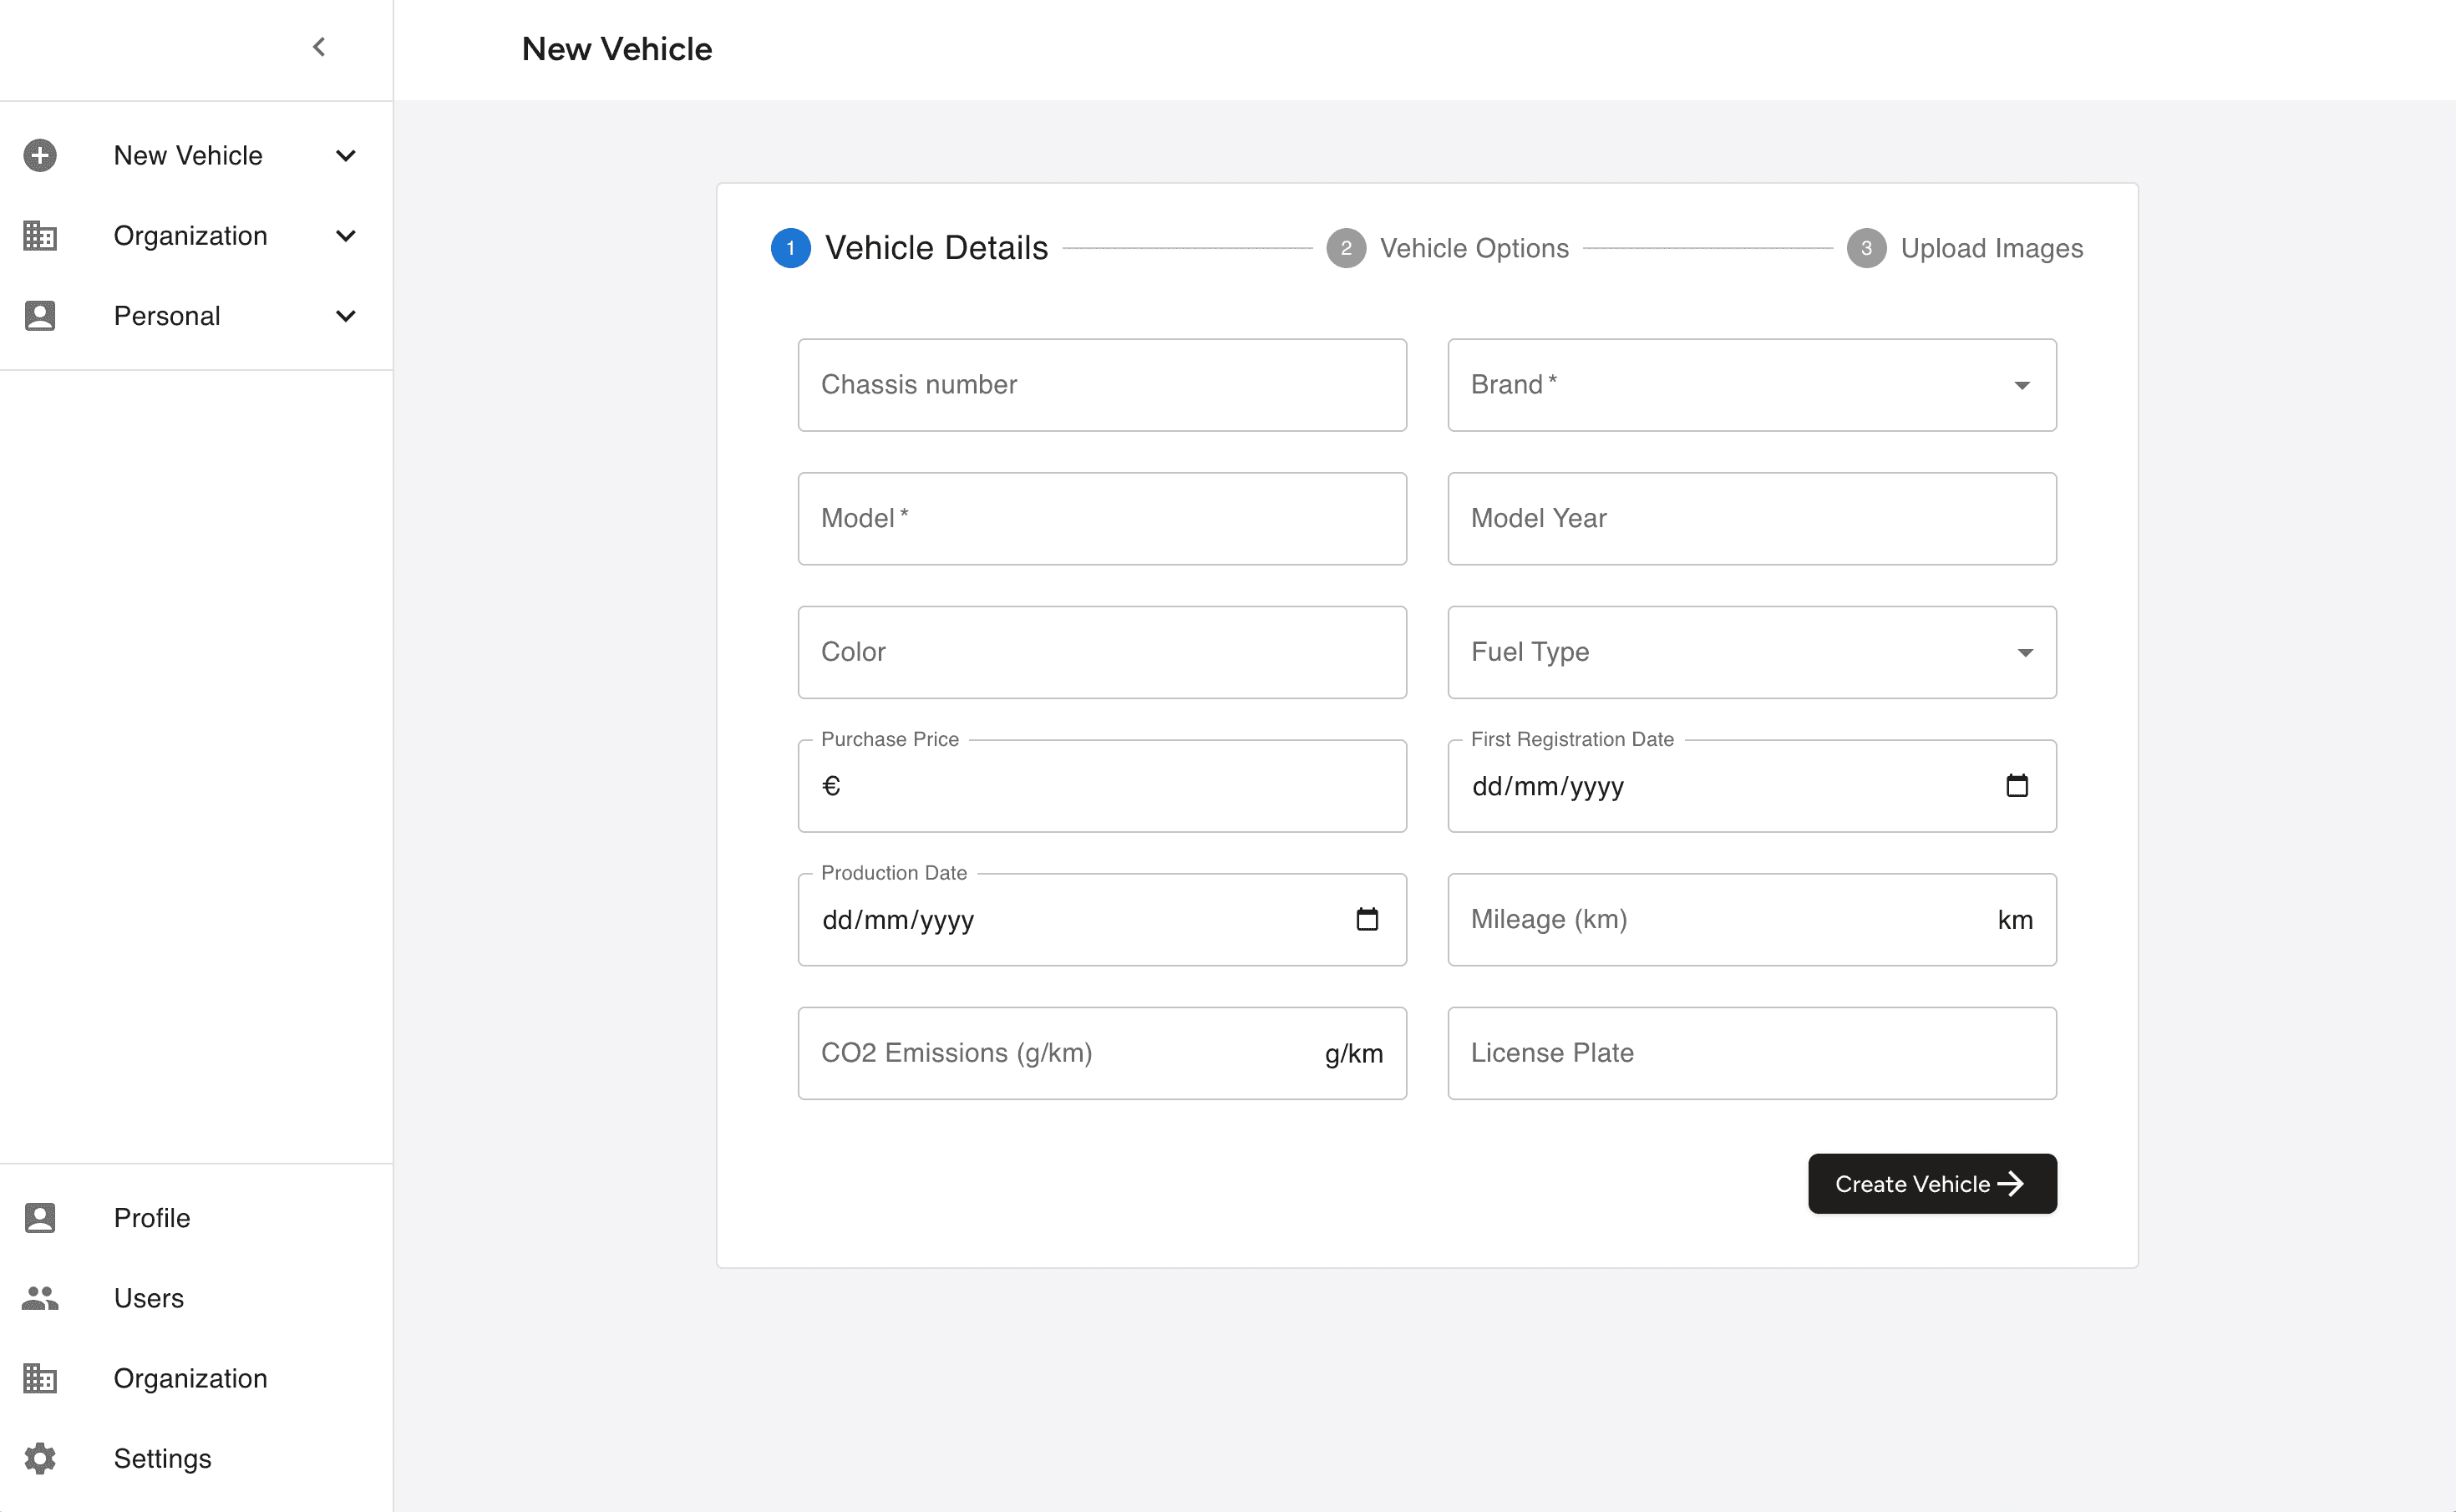2456x1512 pixels.
Task: Click the bottom Profile person icon
Action: tap(40, 1218)
